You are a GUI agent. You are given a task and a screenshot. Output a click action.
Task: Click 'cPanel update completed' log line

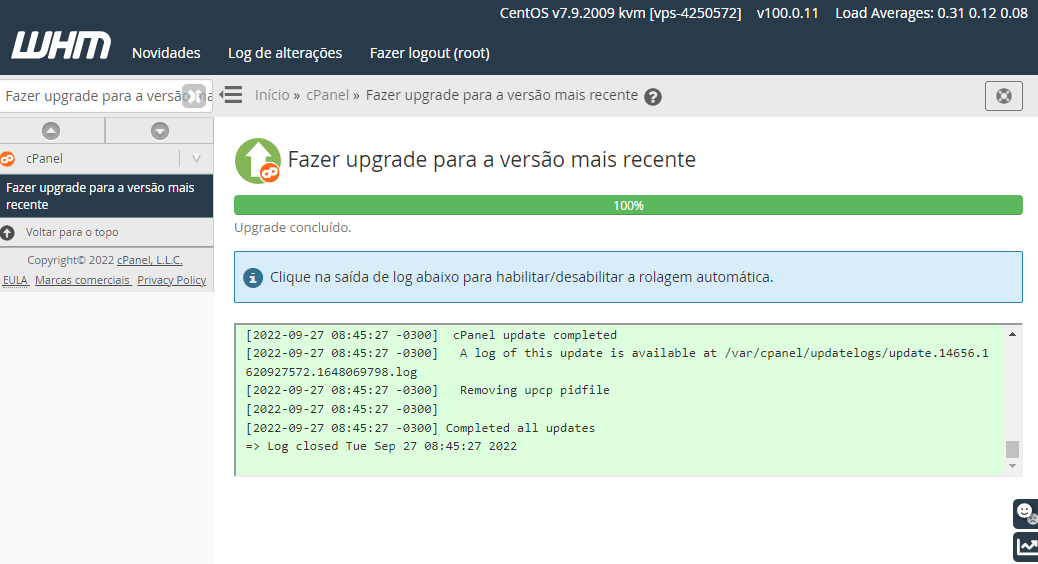[x=535, y=335]
